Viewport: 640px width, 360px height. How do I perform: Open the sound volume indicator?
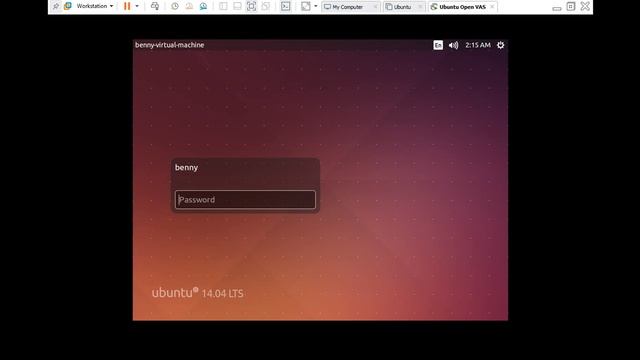tap(453, 45)
